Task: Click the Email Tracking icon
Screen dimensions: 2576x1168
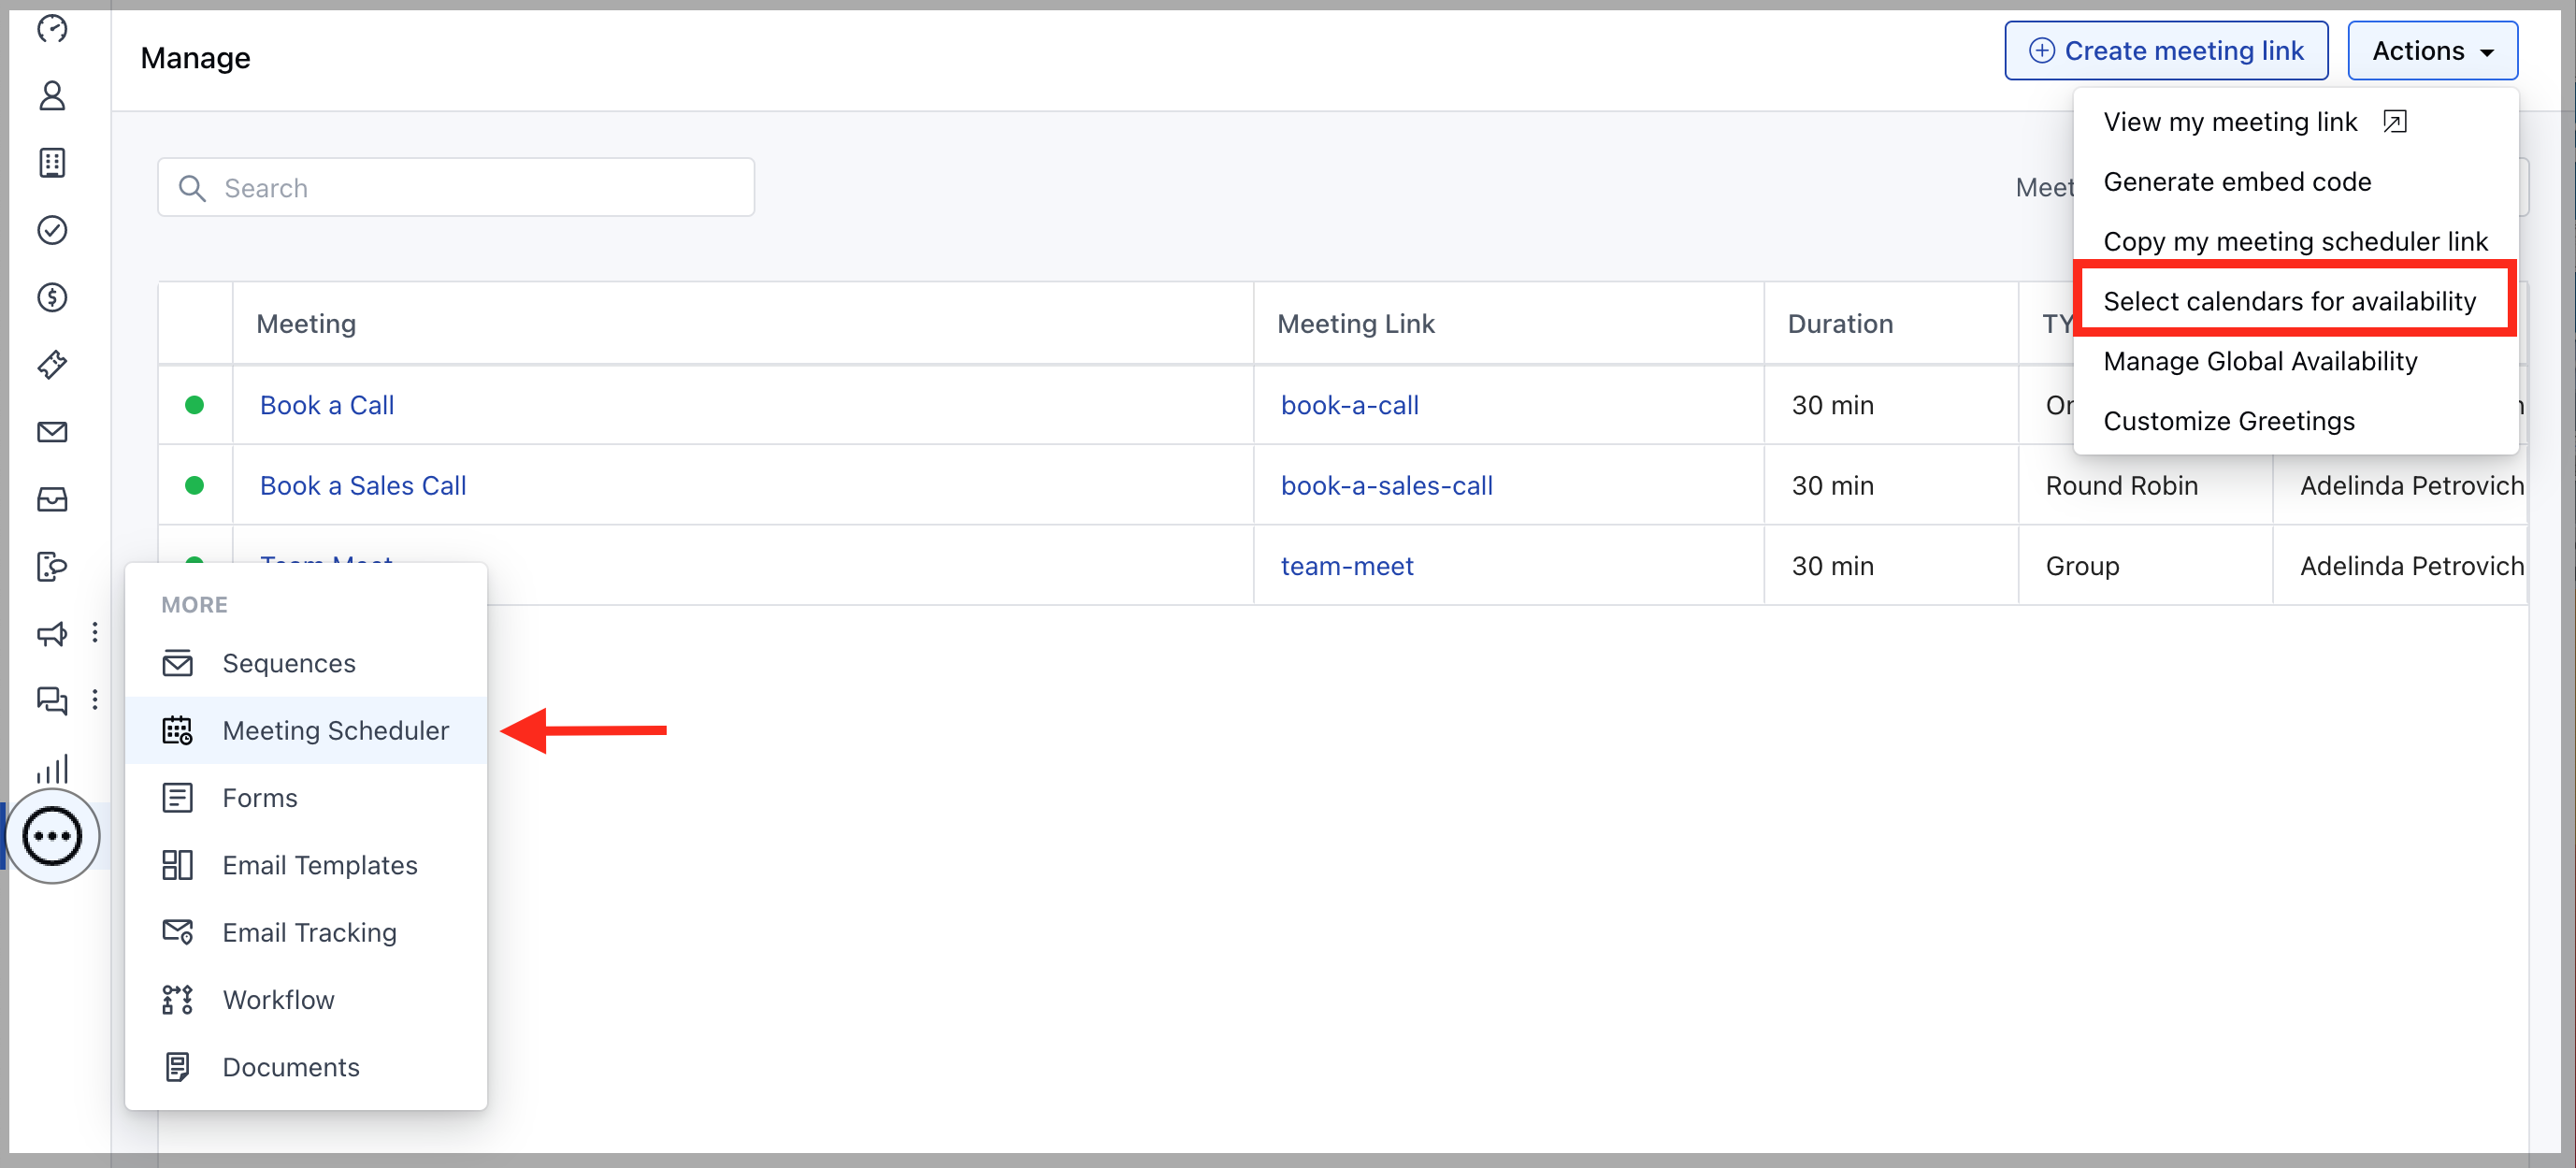Action: pos(177,931)
